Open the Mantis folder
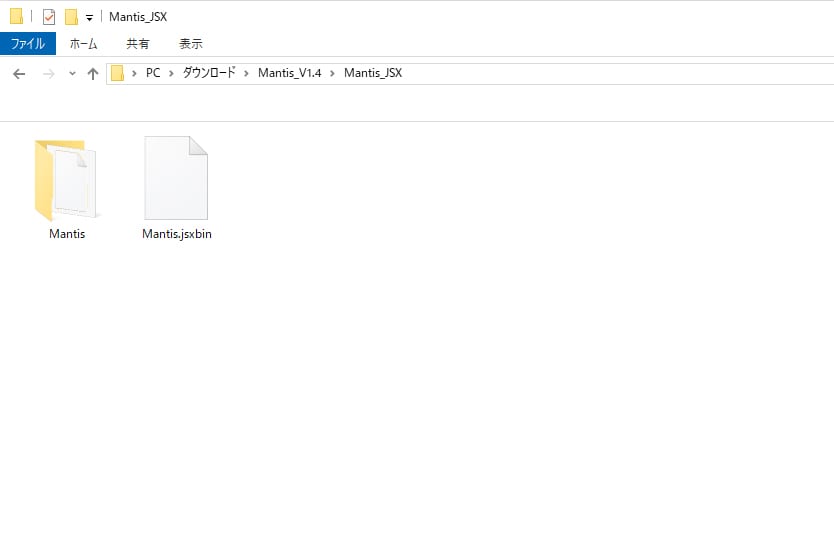834x539 pixels. (x=65, y=179)
